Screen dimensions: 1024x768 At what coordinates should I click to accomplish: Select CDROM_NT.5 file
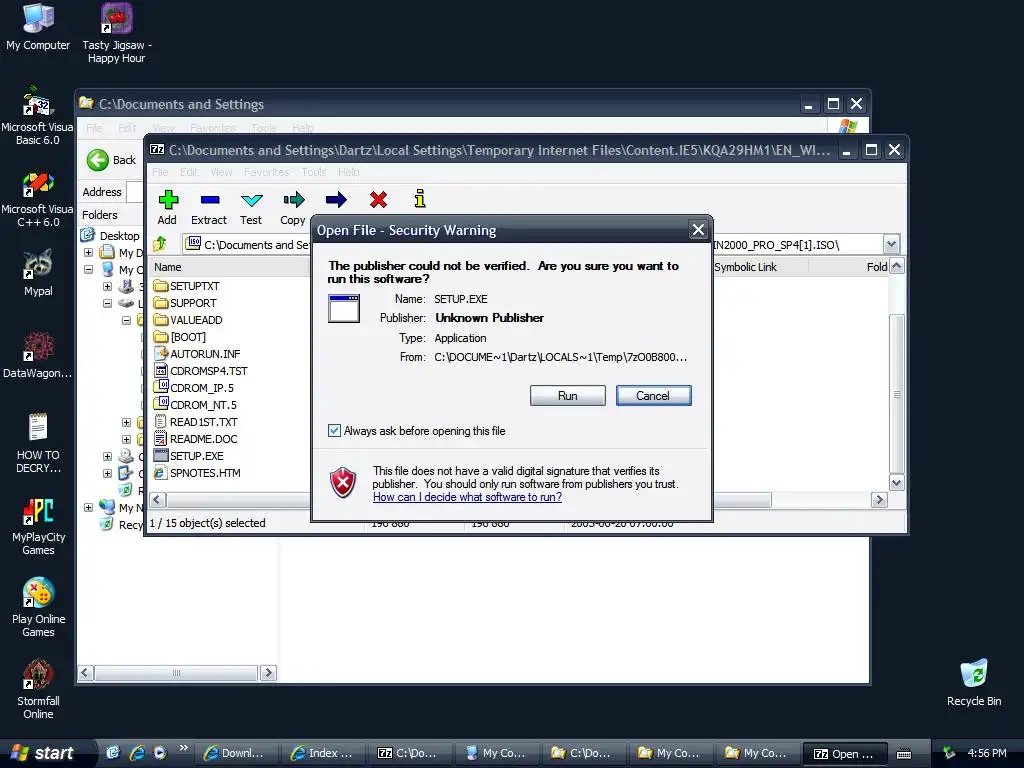click(195, 405)
